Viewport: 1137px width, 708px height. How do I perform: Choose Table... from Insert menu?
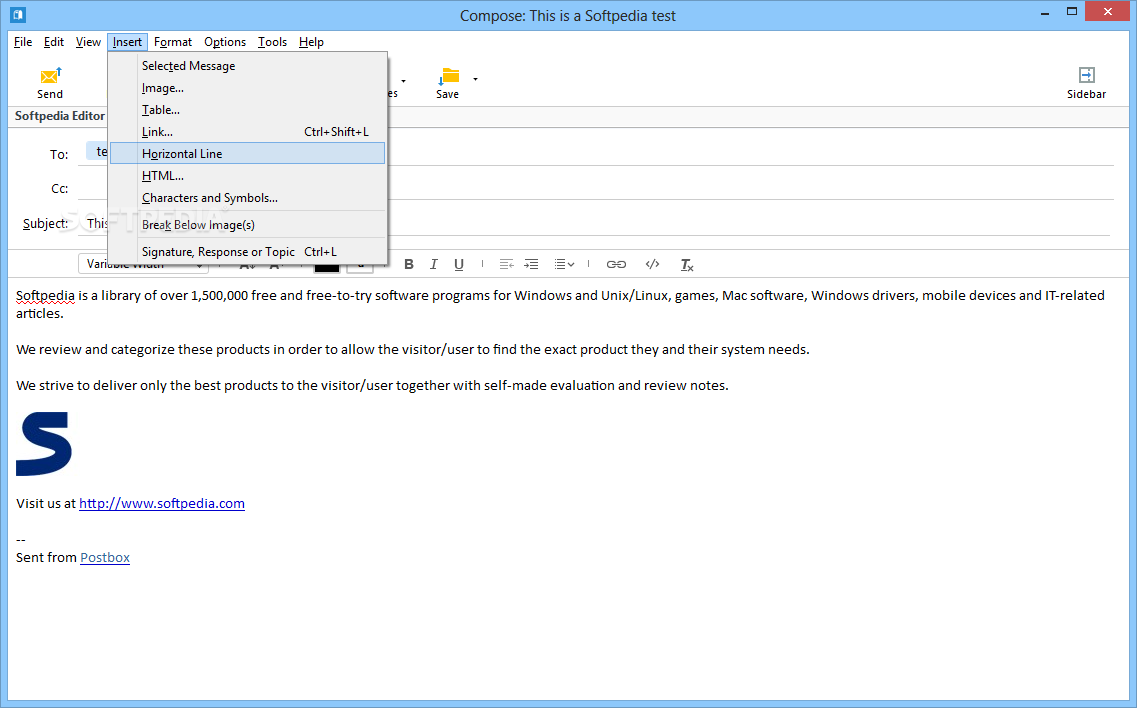[x=247, y=110]
